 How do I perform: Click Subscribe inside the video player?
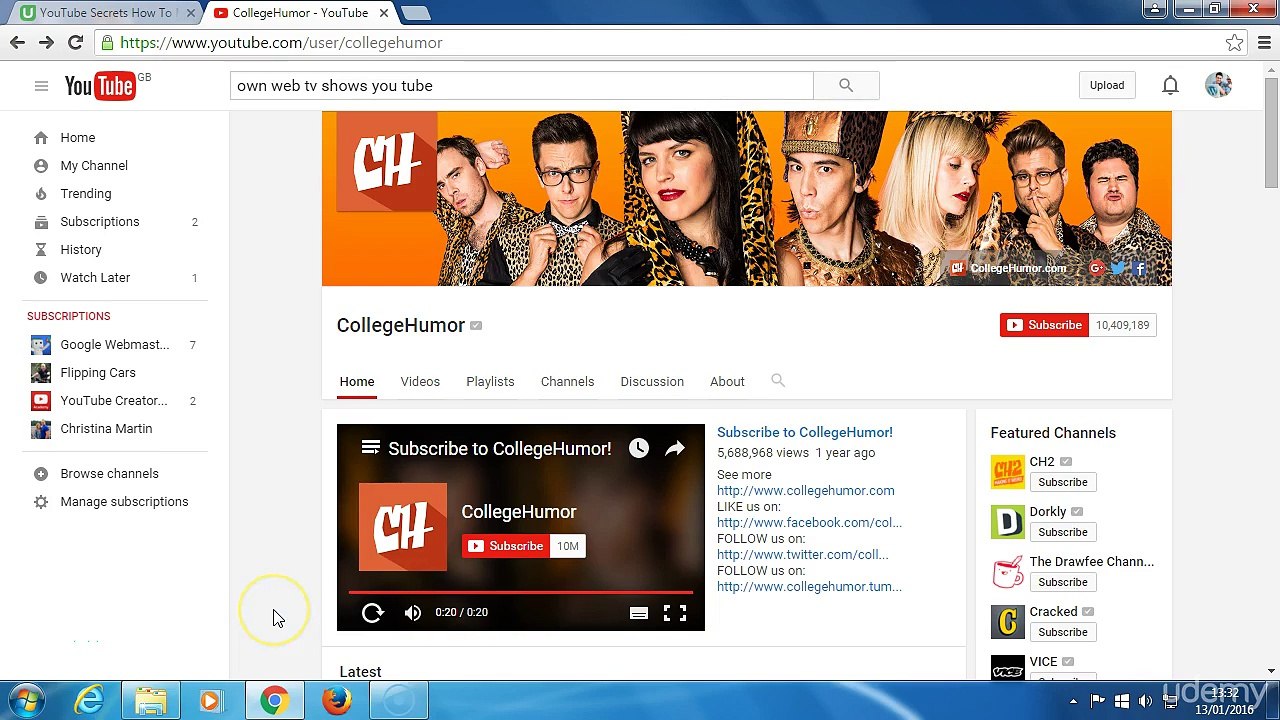coord(506,546)
